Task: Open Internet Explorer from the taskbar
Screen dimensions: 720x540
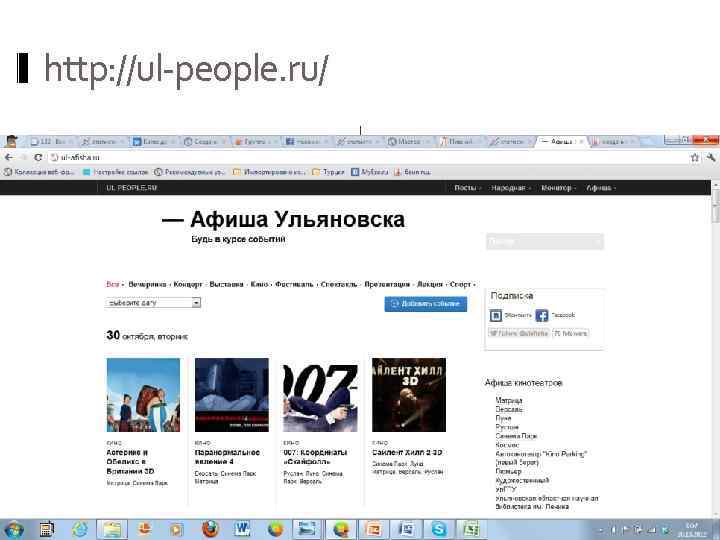Action: [79, 529]
